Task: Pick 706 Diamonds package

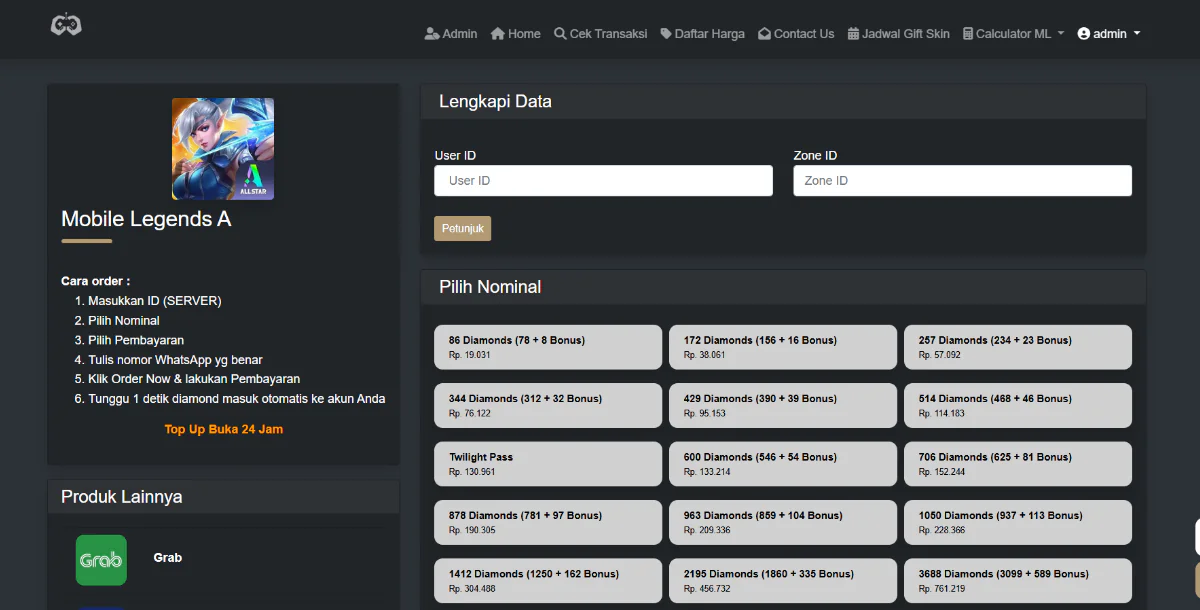Action: (x=1018, y=464)
